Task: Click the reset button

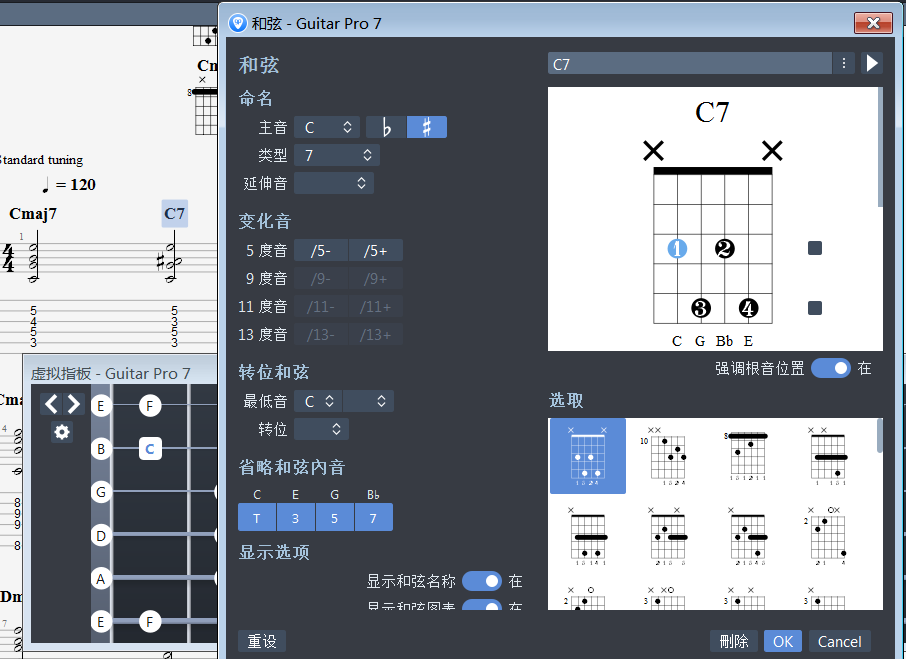Action: pyautogui.click(x=262, y=641)
